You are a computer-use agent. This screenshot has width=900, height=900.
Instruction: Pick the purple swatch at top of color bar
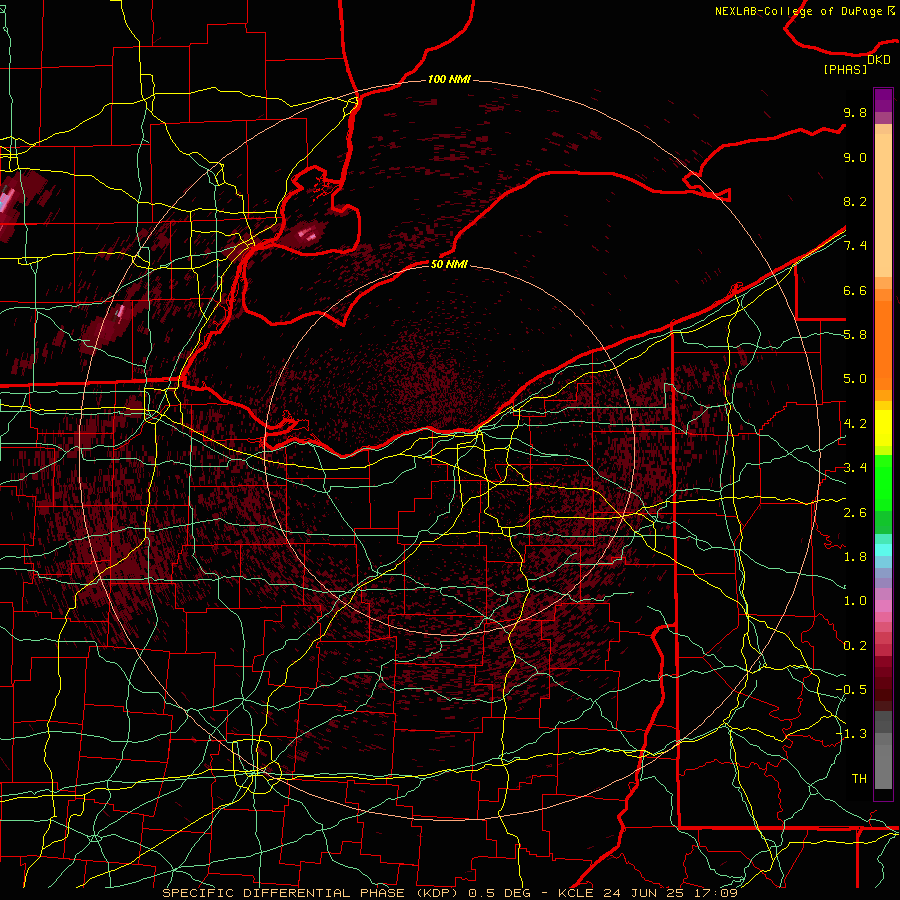(883, 100)
